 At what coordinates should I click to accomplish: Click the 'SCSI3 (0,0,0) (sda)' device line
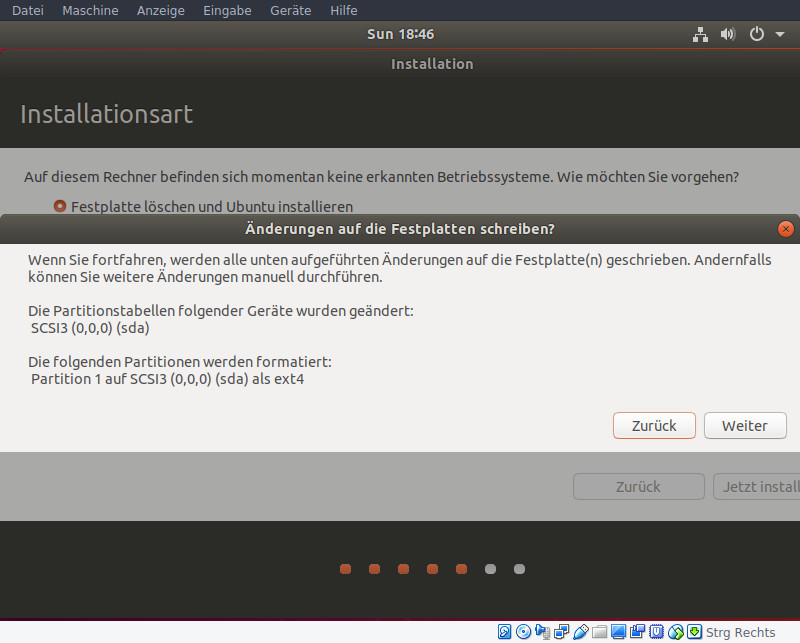tap(90, 328)
